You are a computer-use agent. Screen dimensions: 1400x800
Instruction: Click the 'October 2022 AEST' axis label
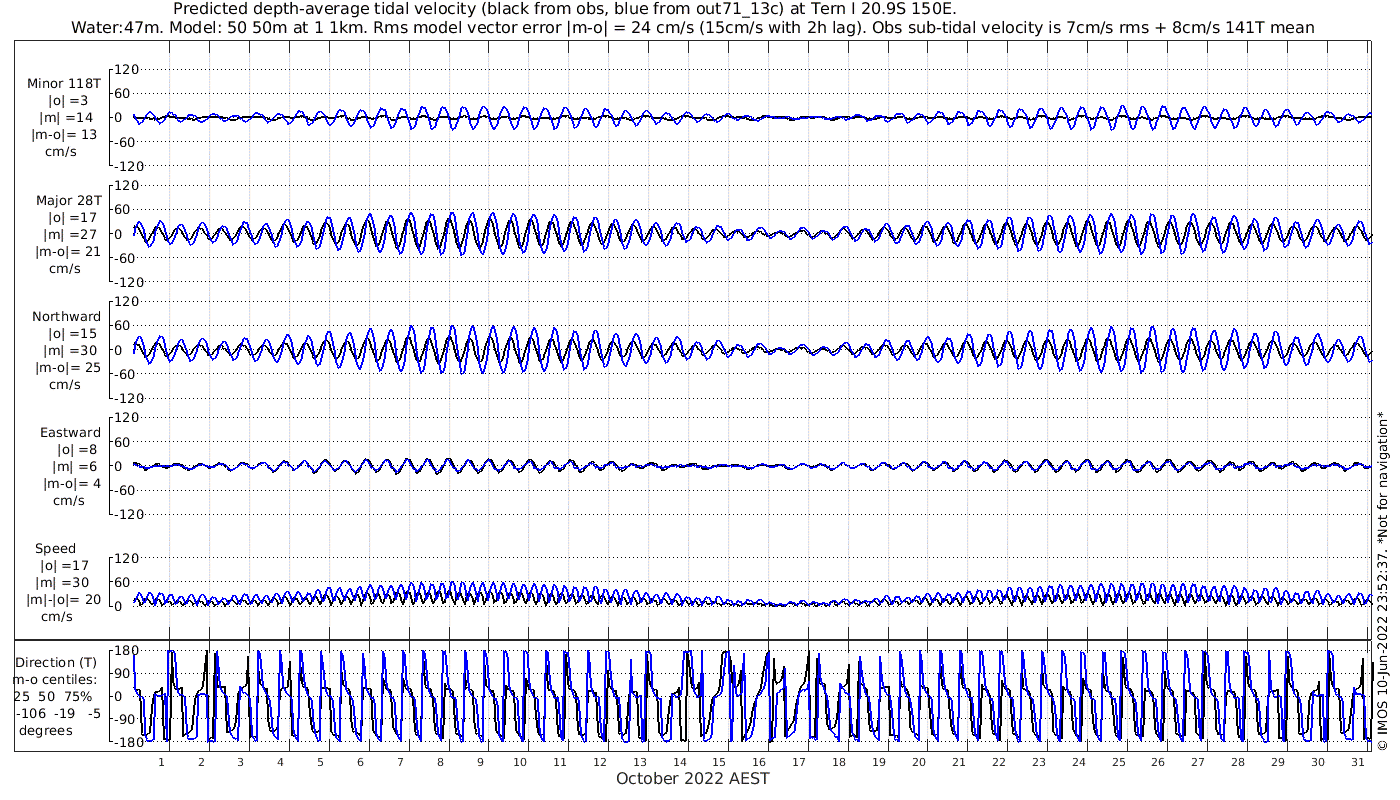tap(693, 778)
